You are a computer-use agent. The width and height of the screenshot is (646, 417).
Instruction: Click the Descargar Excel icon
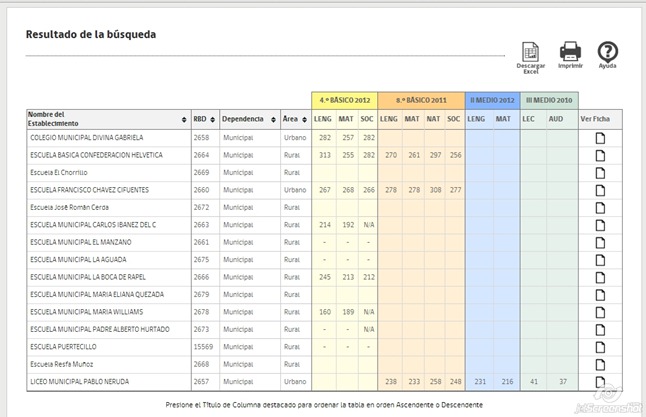pyautogui.click(x=531, y=52)
